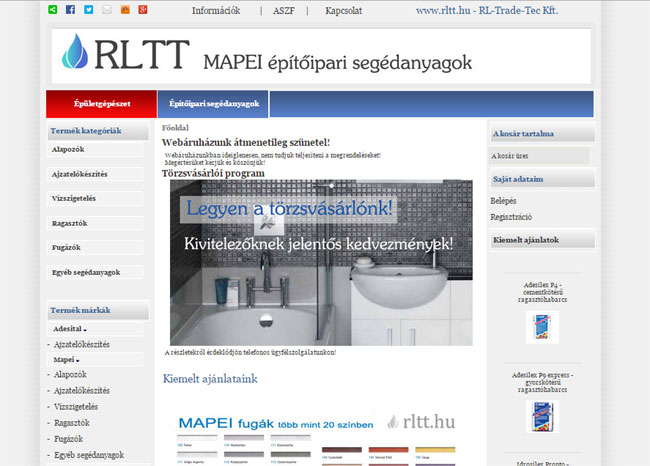This screenshot has height=466, width=650.
Task: Click the Saját adataim panel header
Action: (x=543, y=179)
